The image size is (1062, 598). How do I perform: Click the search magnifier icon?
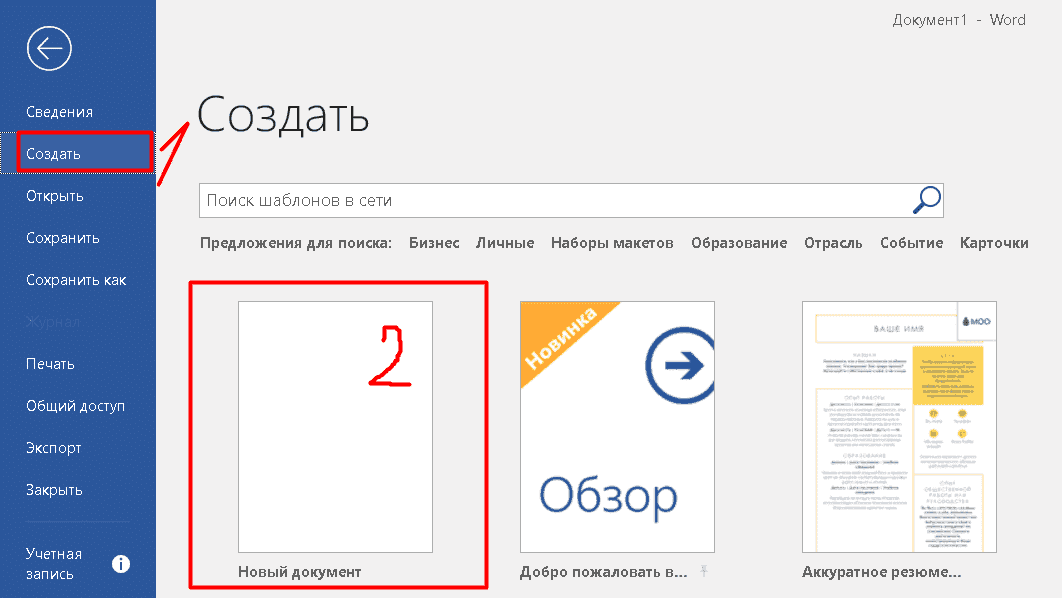point(925,200)
